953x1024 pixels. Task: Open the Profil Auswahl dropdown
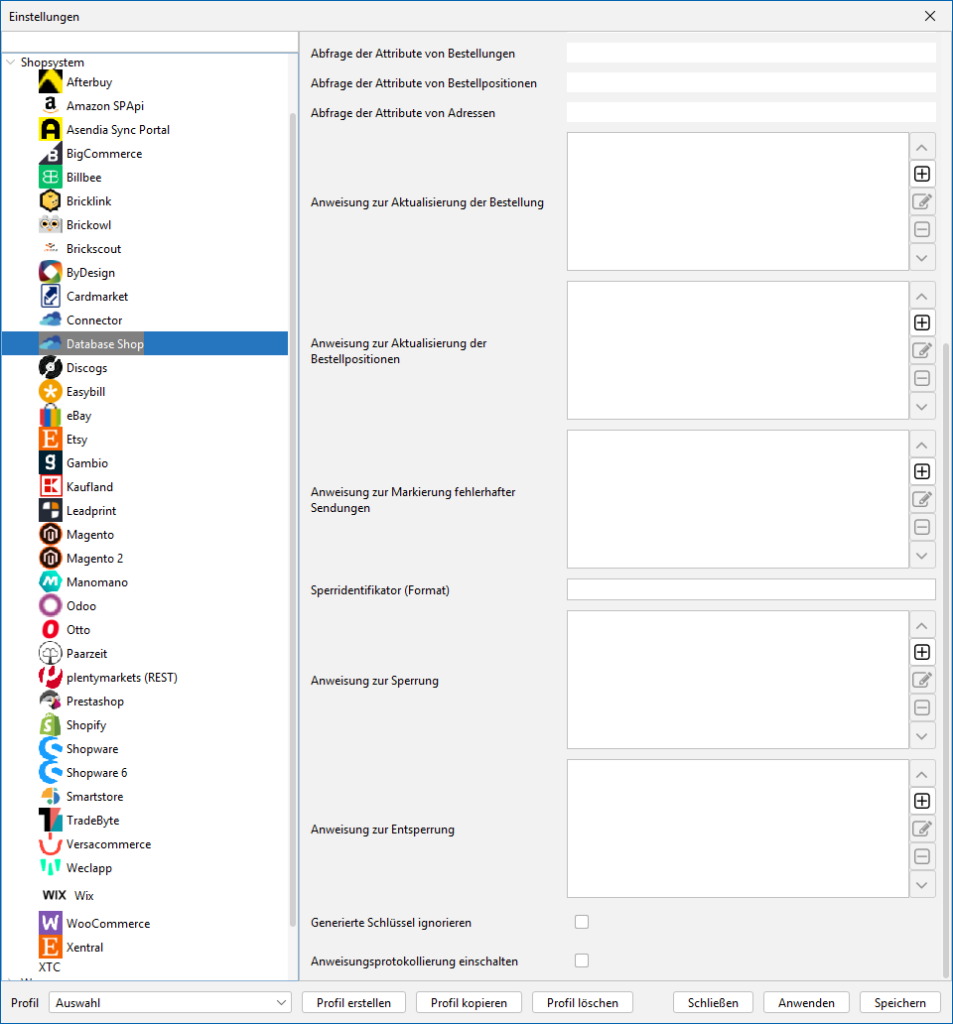(x=170, y=1002)
